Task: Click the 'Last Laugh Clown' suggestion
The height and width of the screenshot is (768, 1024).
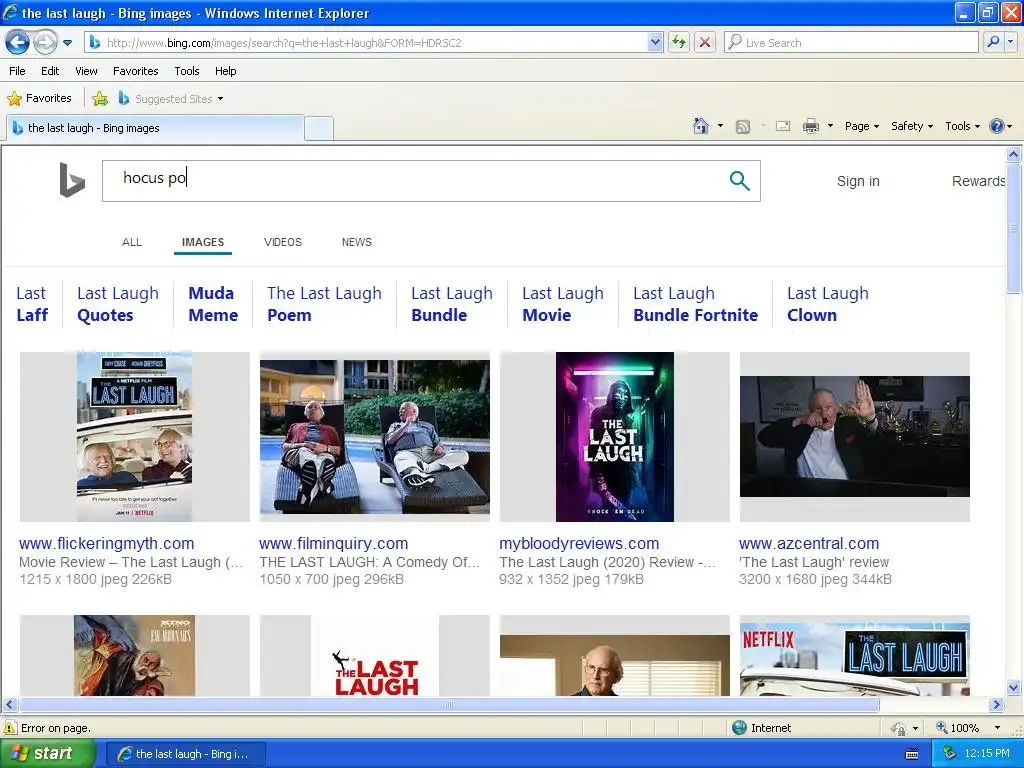Action: coord(827,304)
